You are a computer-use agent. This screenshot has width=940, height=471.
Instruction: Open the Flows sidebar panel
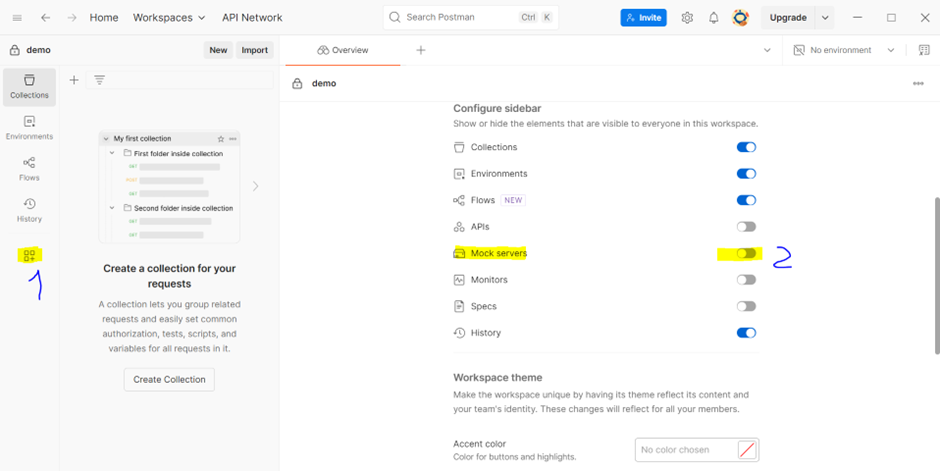pos(29,168)
